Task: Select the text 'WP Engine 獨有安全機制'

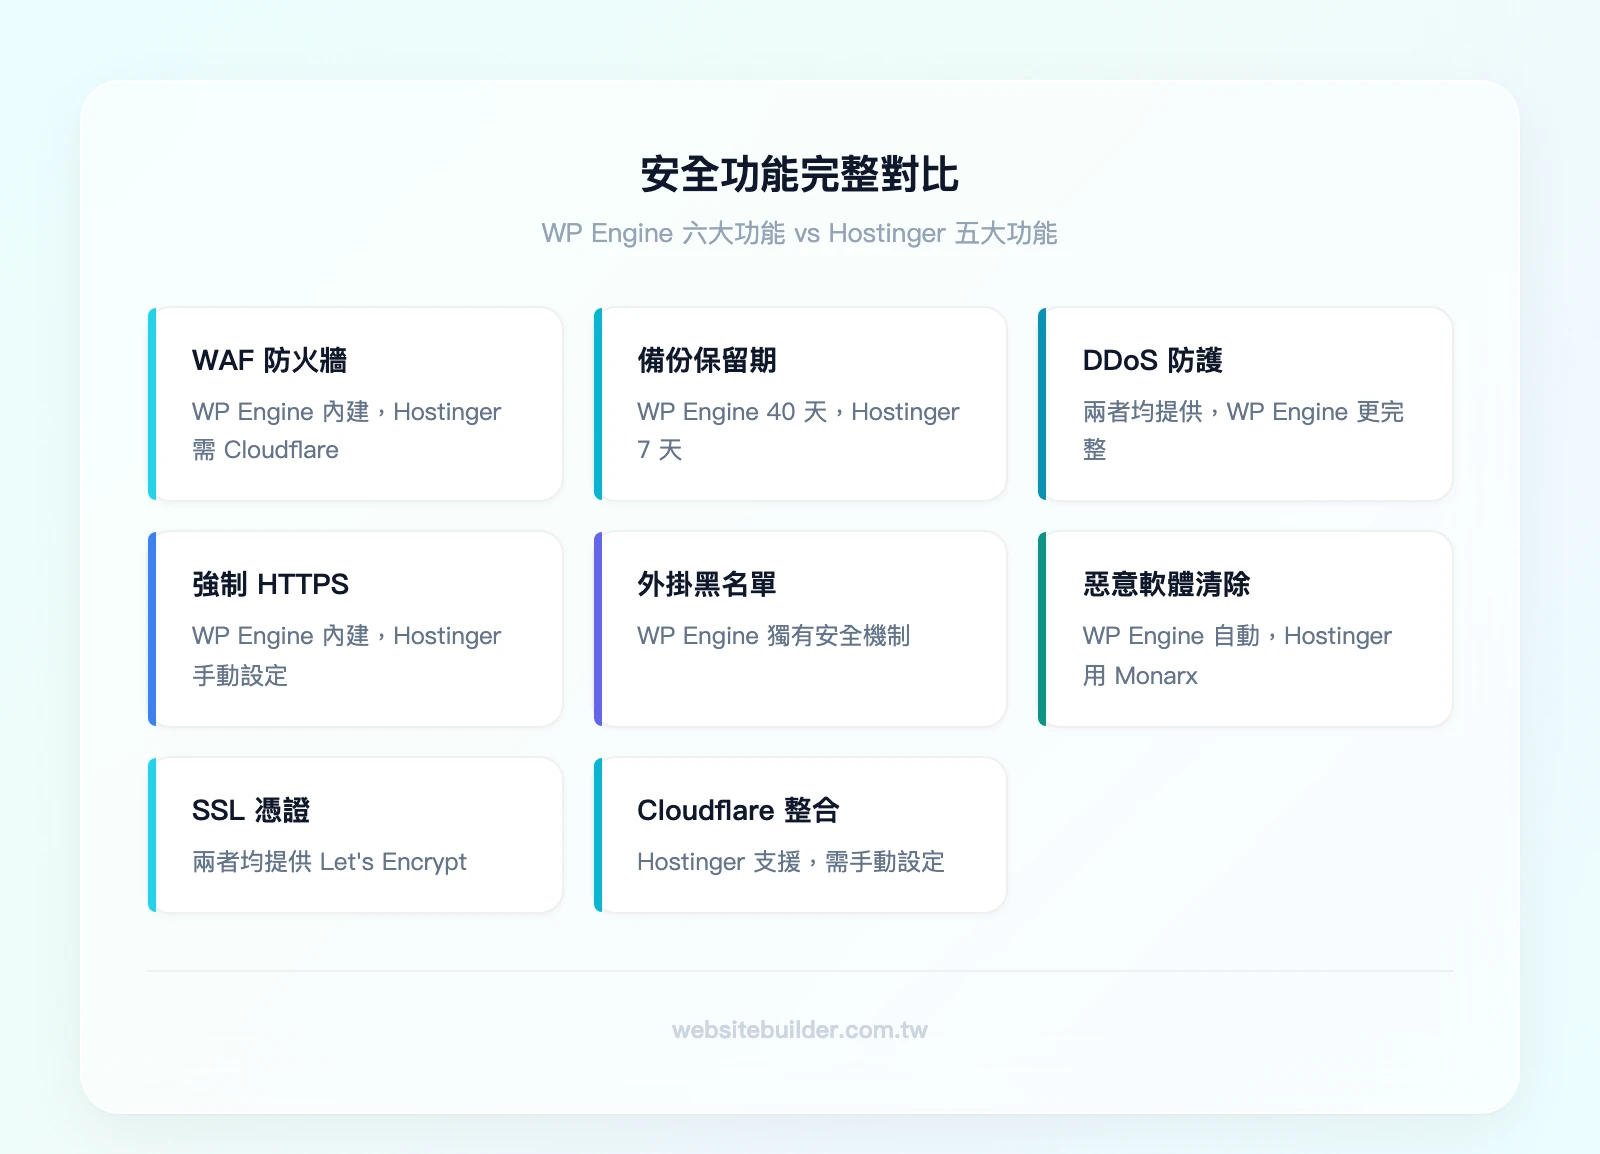Action: [x=774, y=636]
